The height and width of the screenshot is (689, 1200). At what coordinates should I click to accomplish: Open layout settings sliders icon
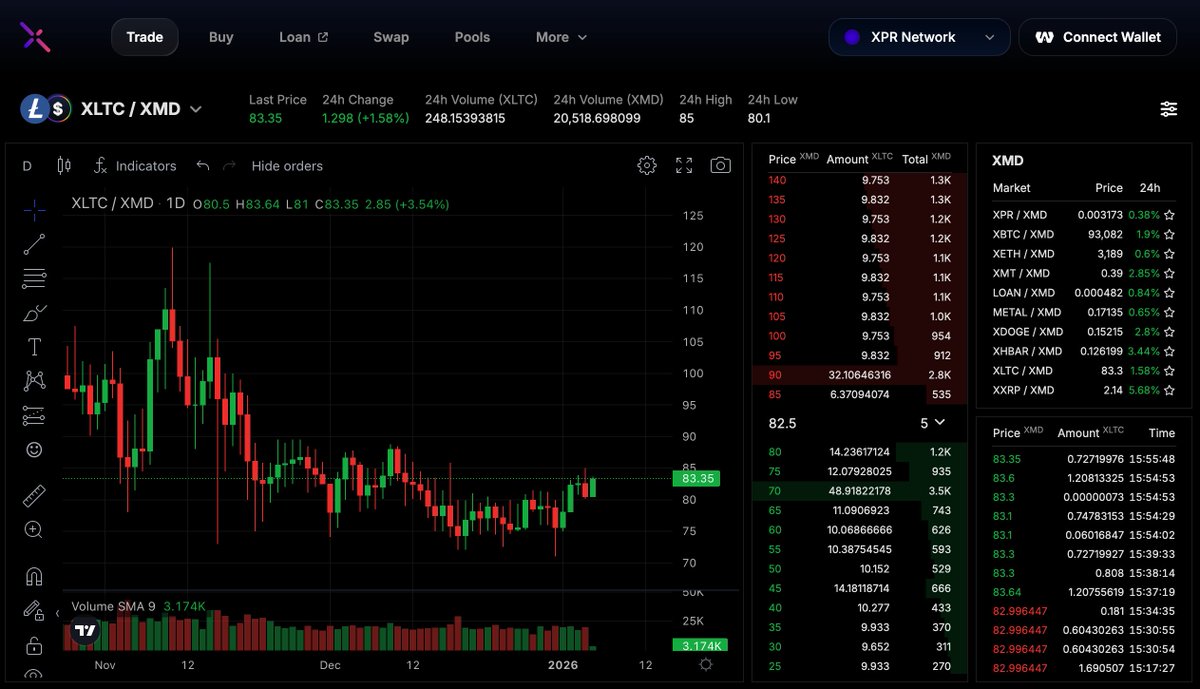[x=1169, y=109]
